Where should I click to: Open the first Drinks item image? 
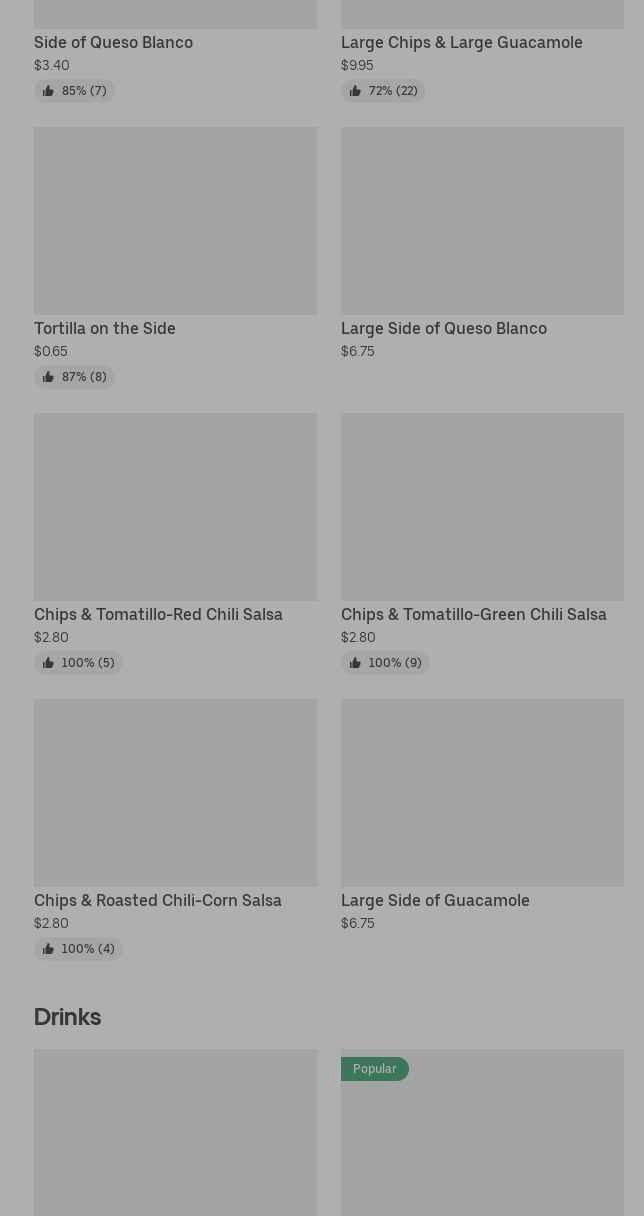click(x=175, y=1133)
